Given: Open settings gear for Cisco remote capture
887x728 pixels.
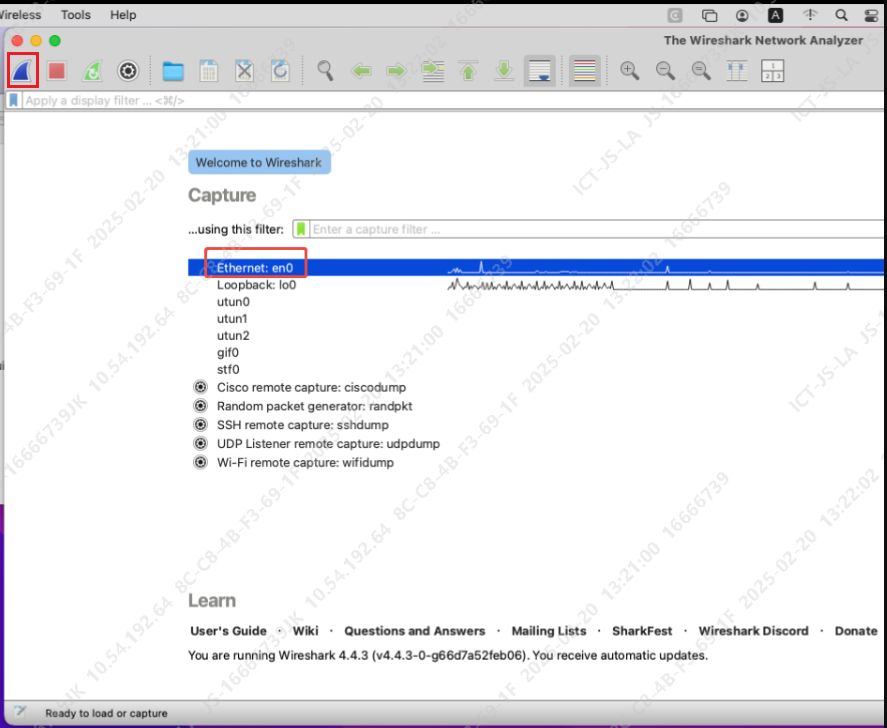Looking at the screenshot, I should pyautogui.click(x=199, y=387).
